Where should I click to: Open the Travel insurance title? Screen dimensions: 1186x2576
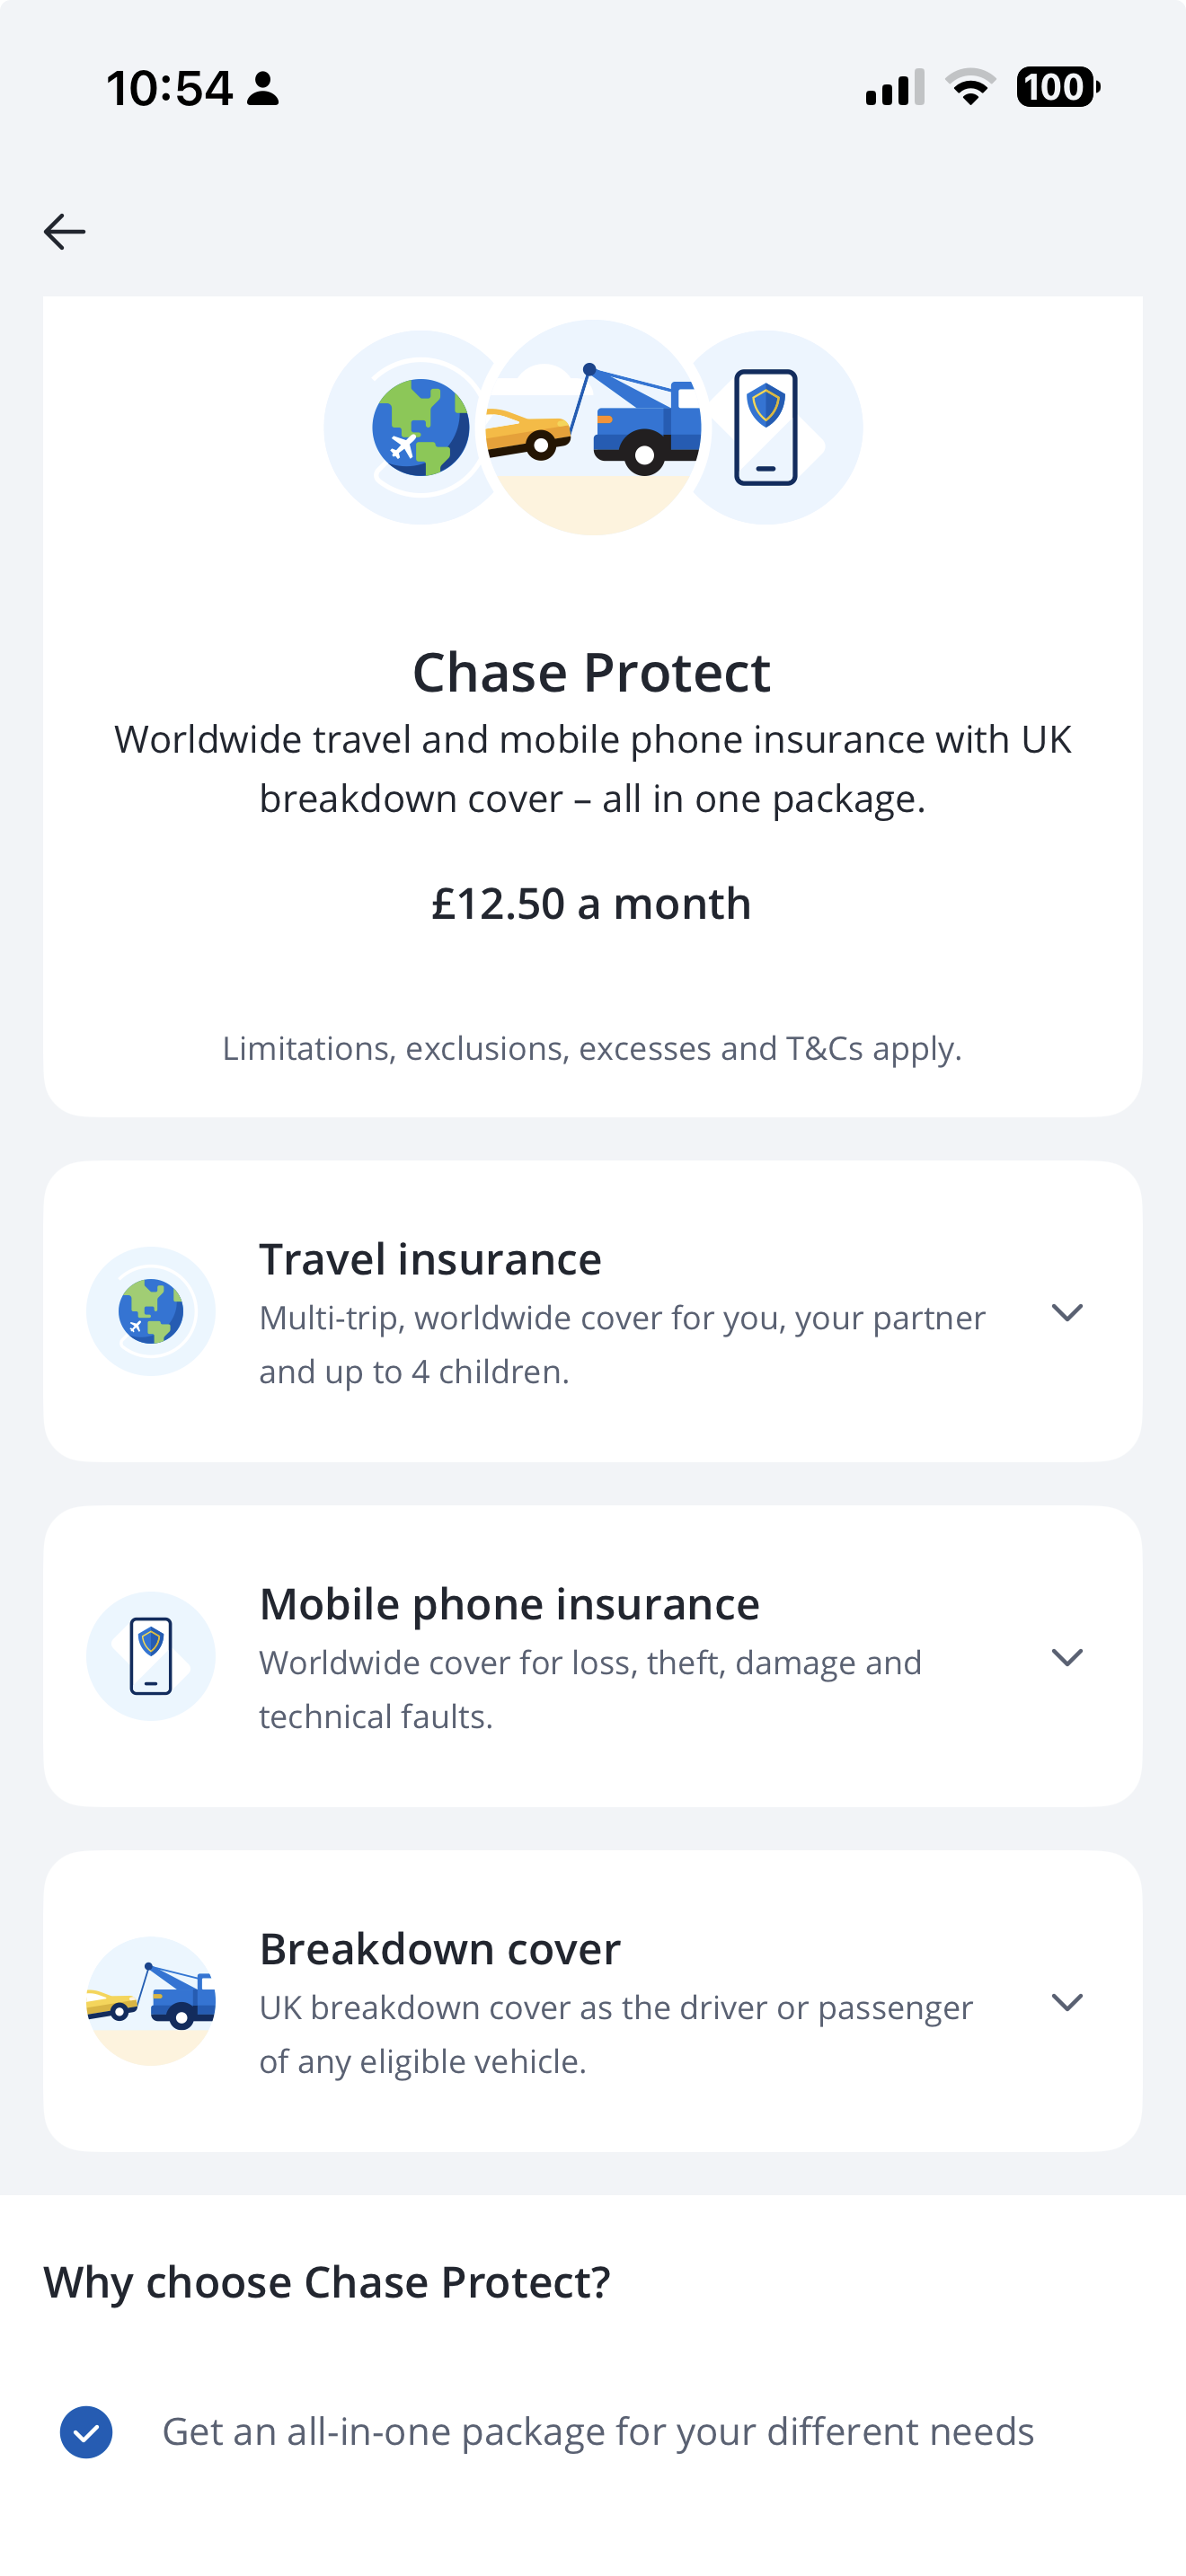430,1259
